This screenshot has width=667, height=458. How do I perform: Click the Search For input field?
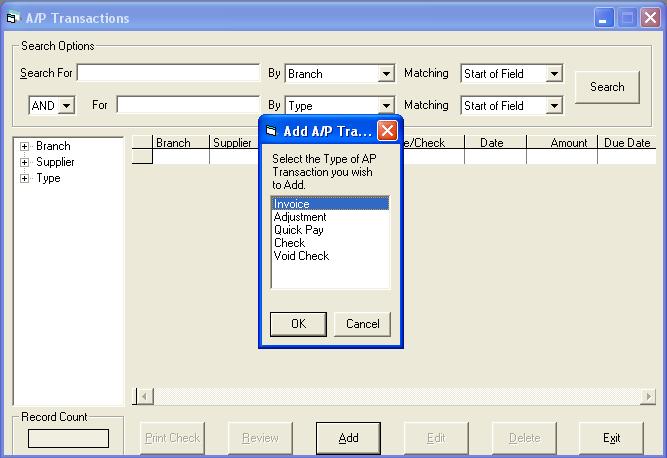click(168, 73)
